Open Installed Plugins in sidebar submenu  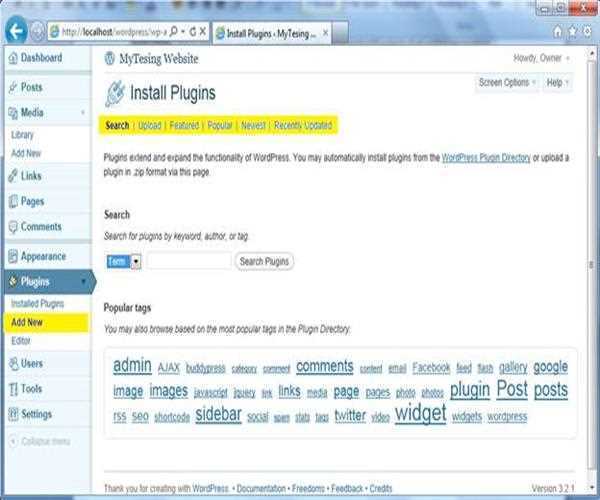[37, 303]
